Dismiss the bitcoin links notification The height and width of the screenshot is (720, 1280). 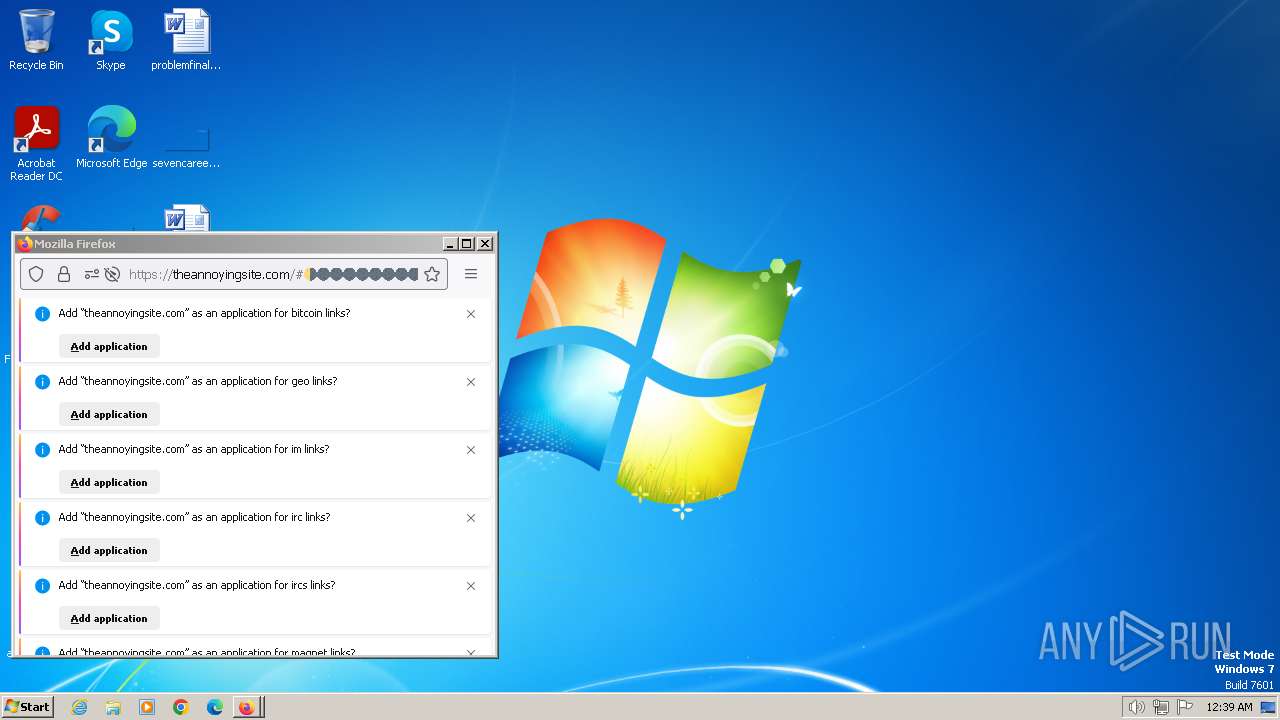point(471,314)
